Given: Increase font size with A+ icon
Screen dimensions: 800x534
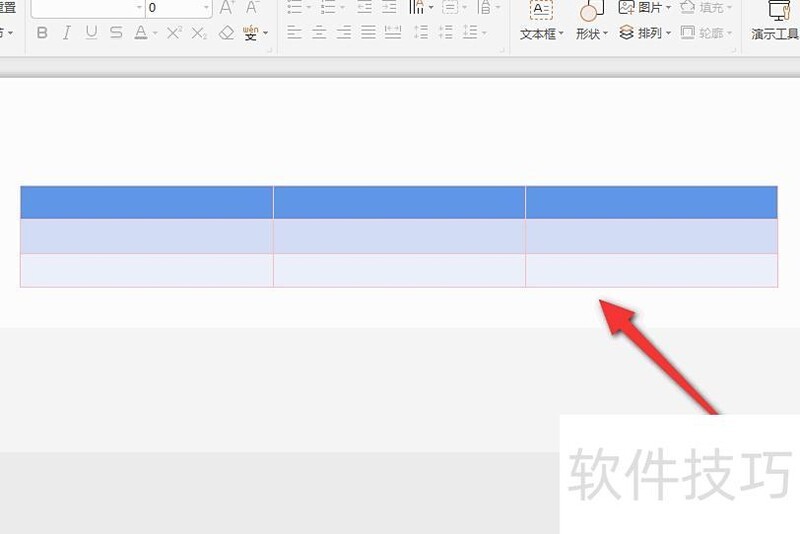Looking at the screenshot, I should coord(227,8).
